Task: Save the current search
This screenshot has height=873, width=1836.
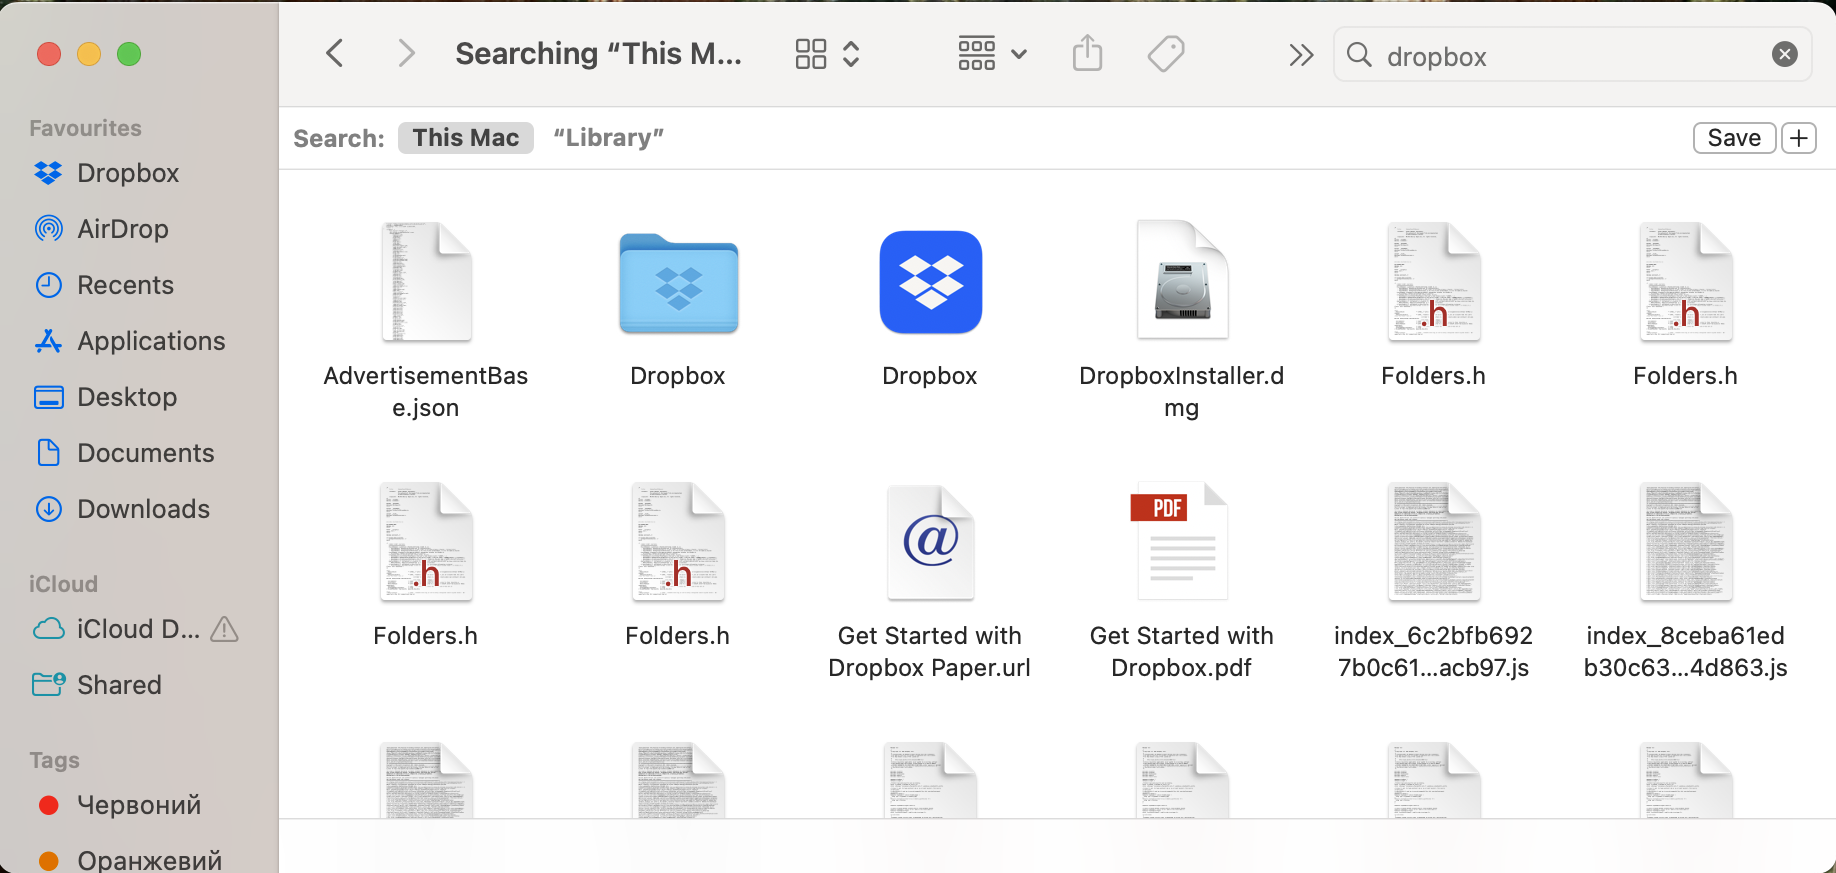Action: pos(1734,138)
